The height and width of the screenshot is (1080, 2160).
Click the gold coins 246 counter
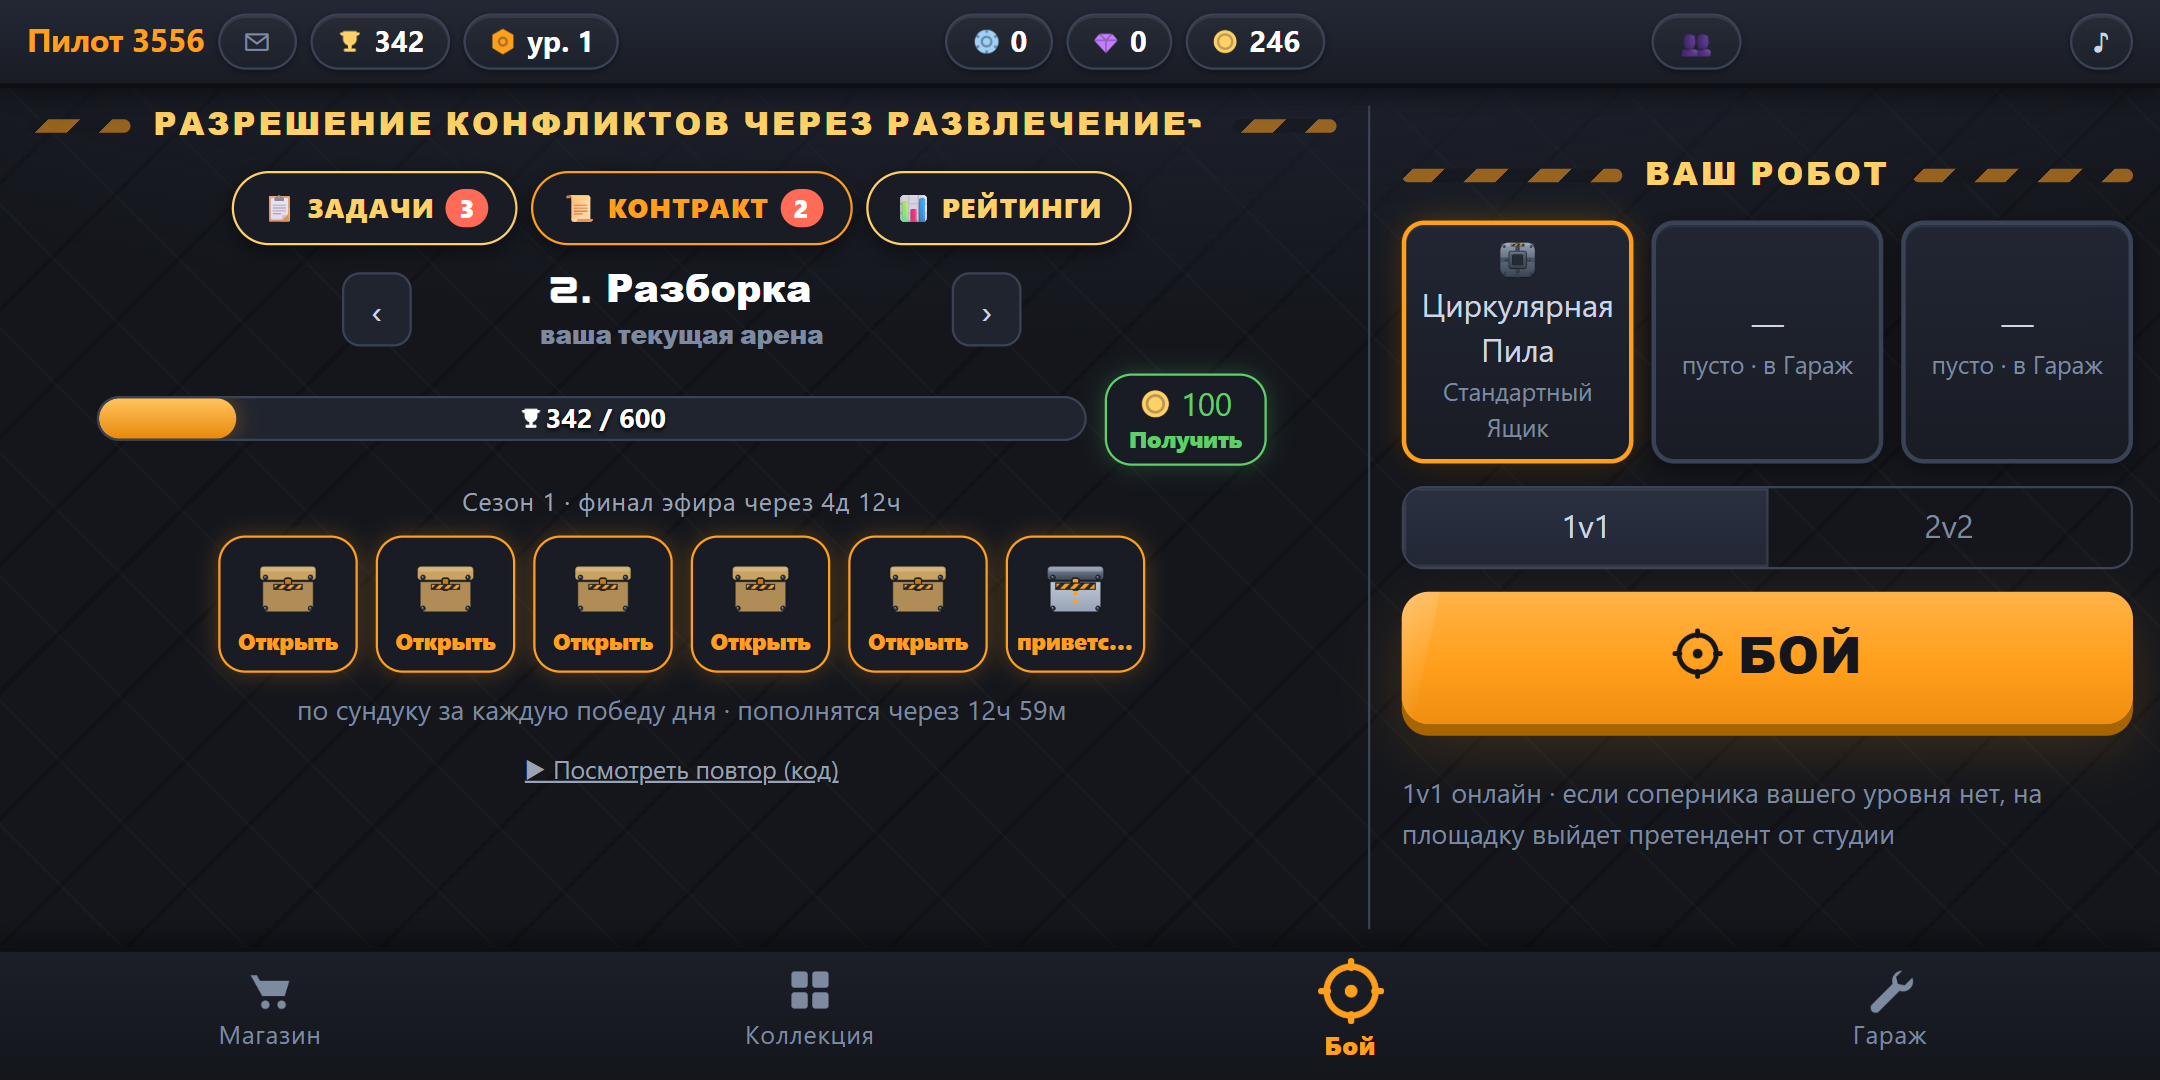point(1255,42)
